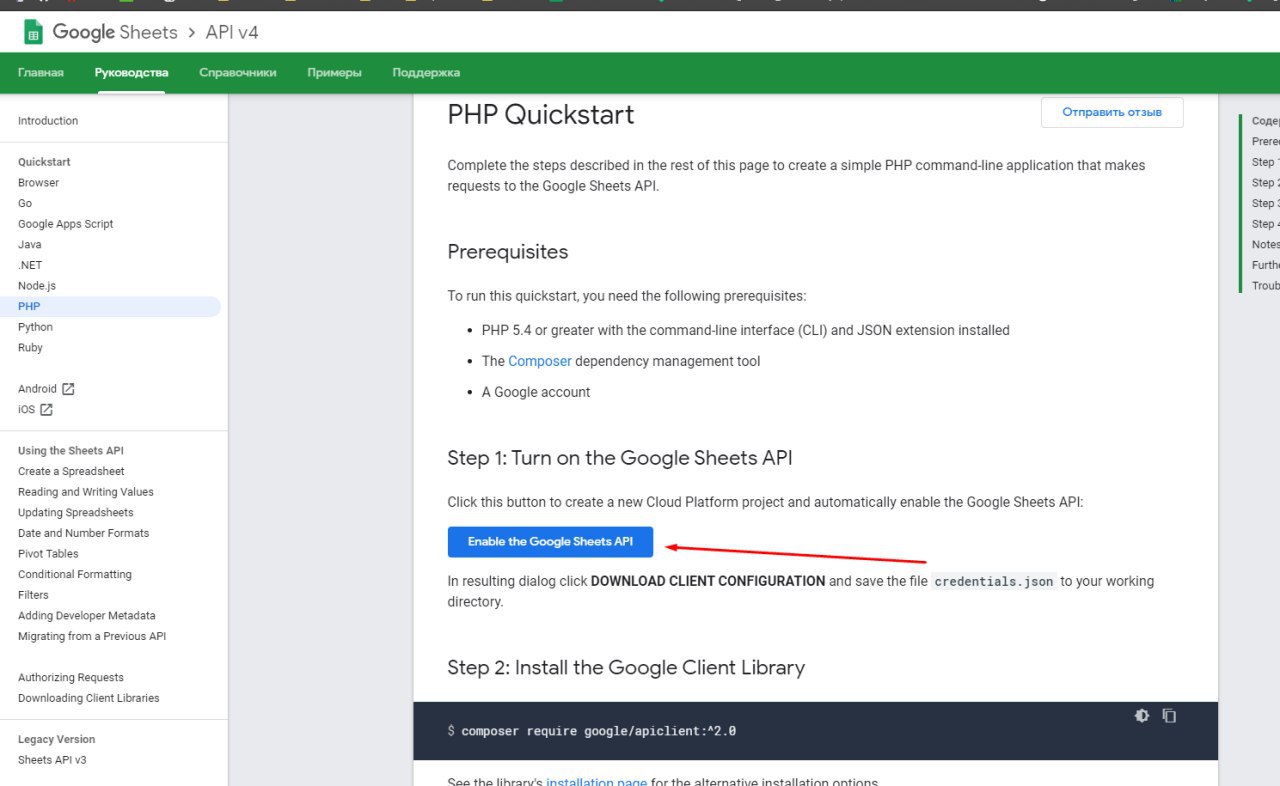
Task: Switch to the Руководства tab
Action: point(131,73)
